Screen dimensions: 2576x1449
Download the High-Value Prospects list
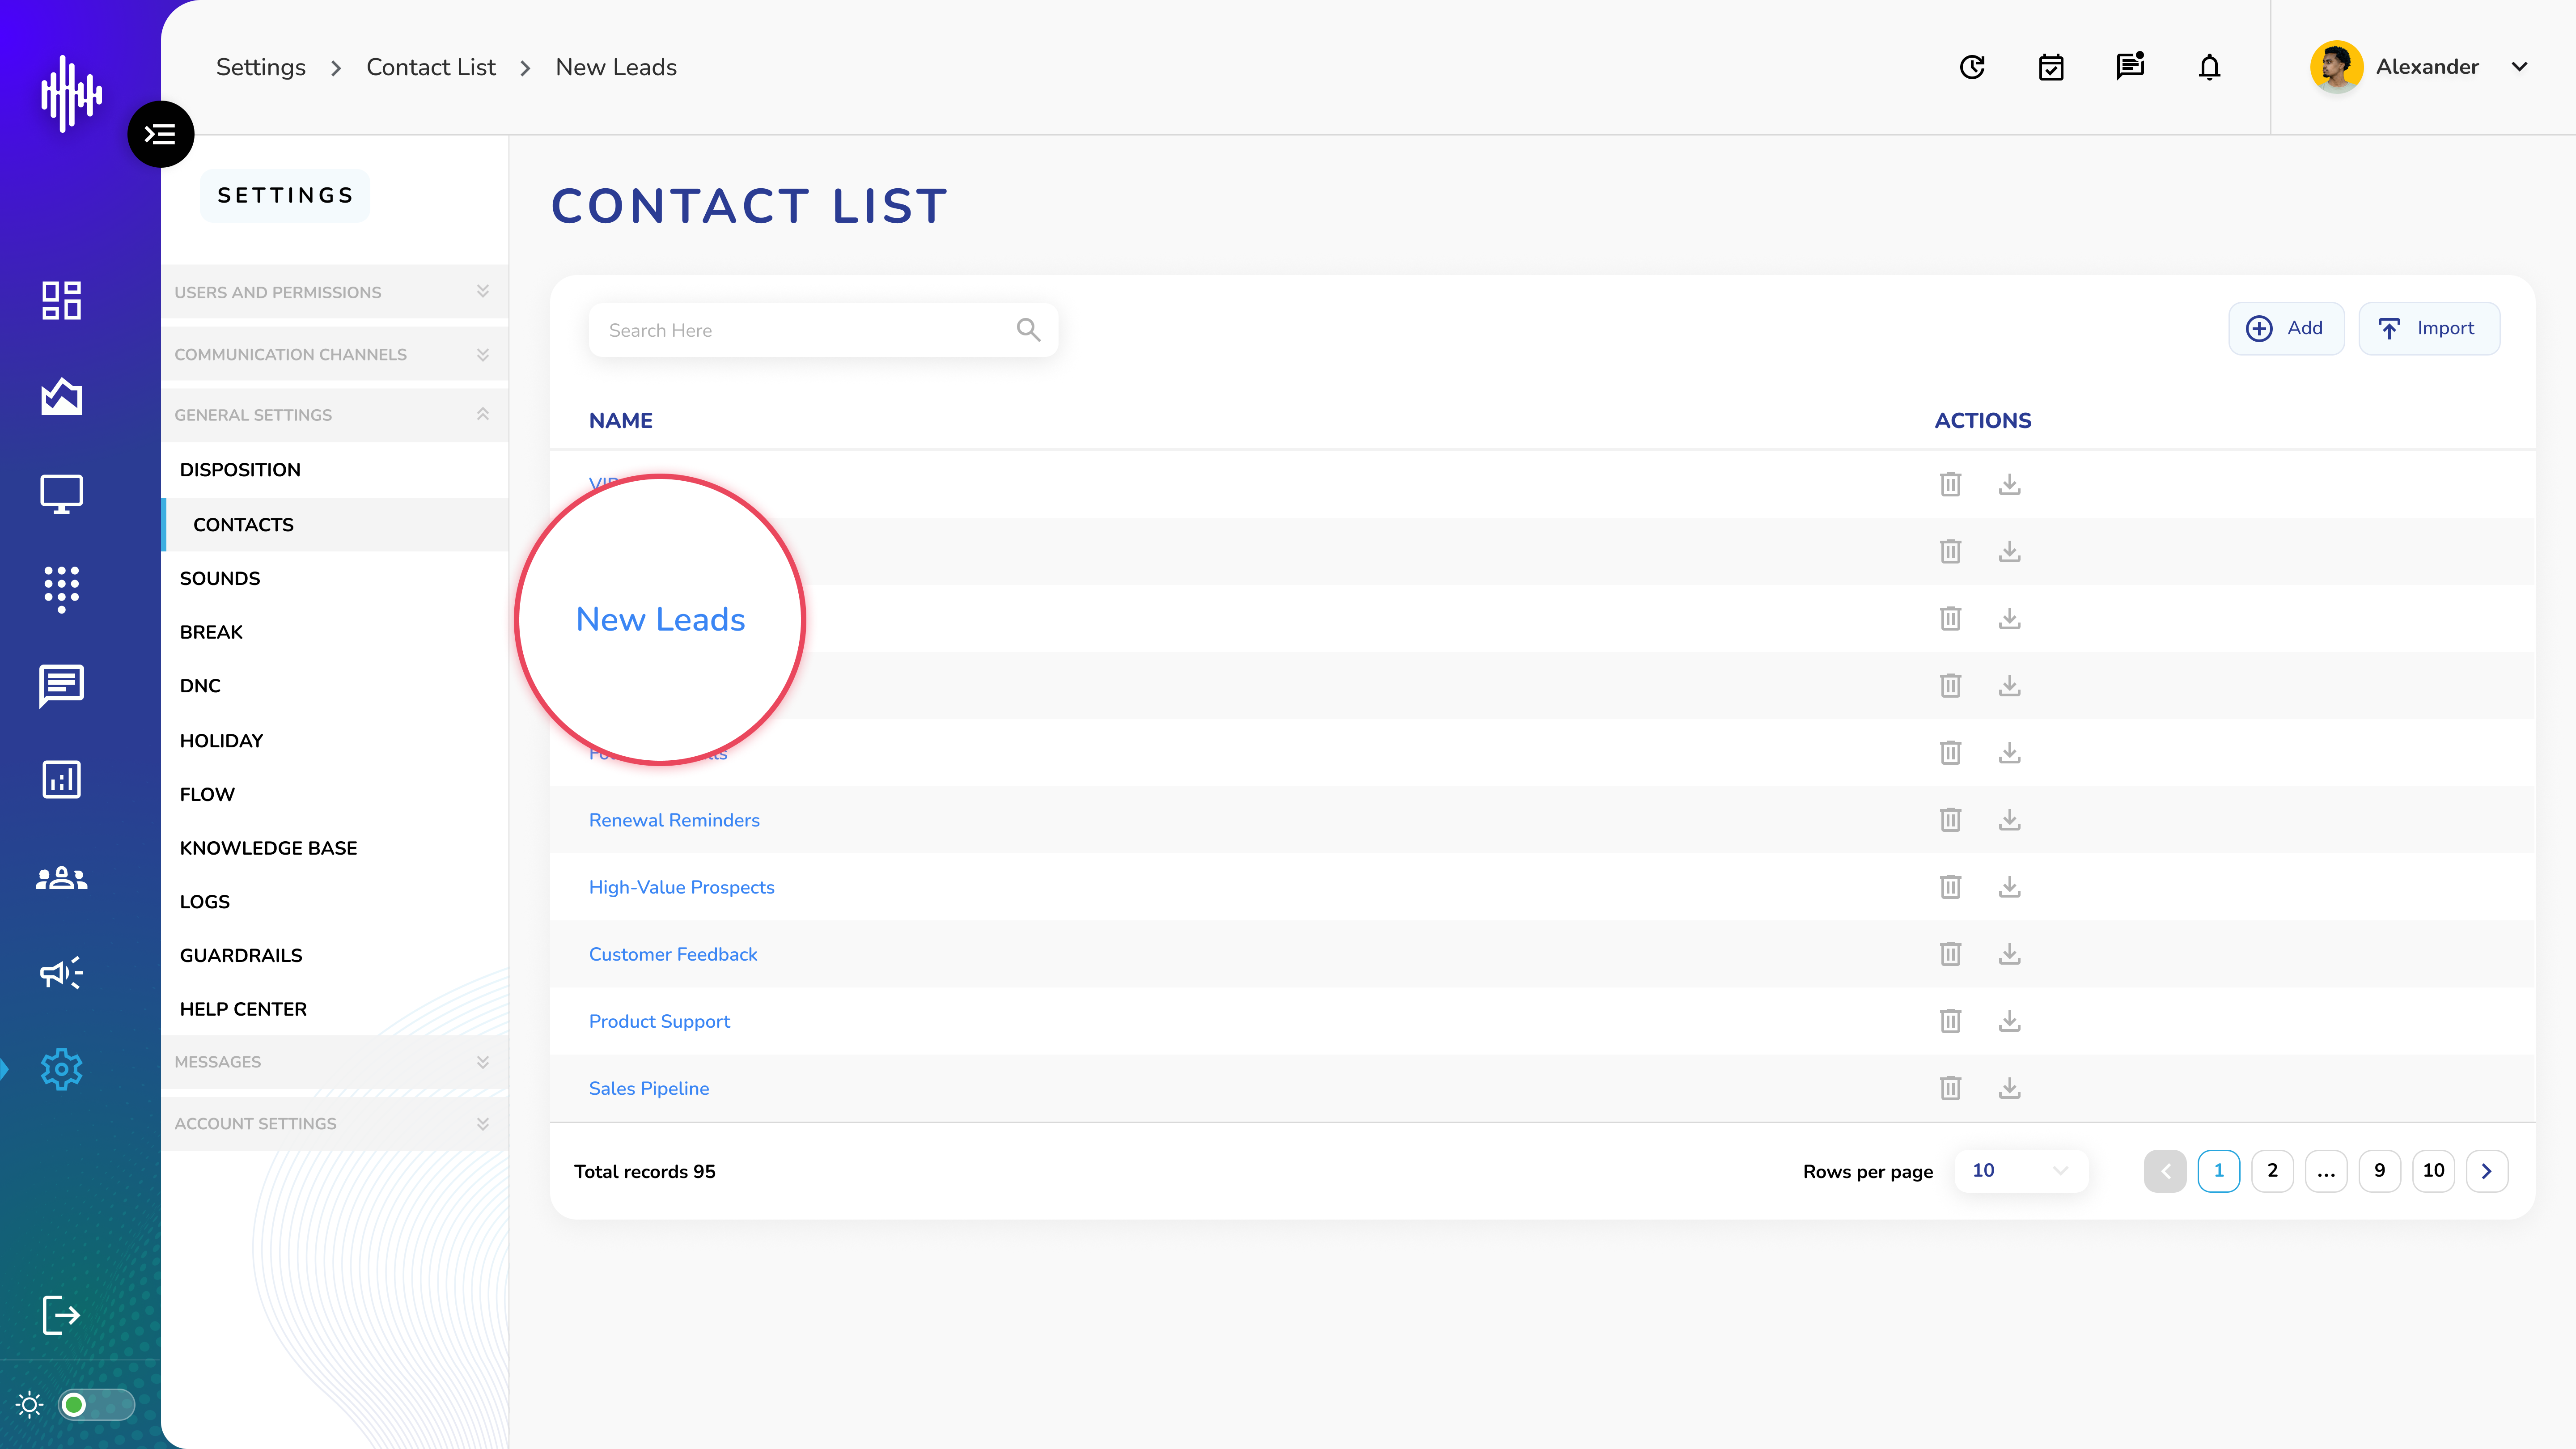[x=2010, y=886]
